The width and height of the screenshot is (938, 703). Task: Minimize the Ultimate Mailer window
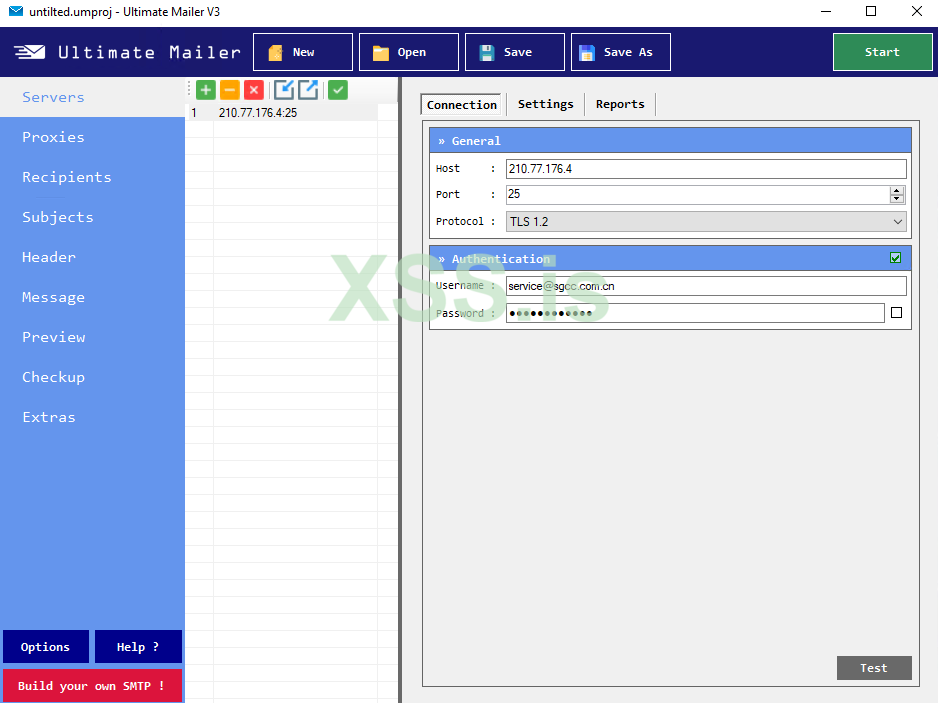(826, 11)
